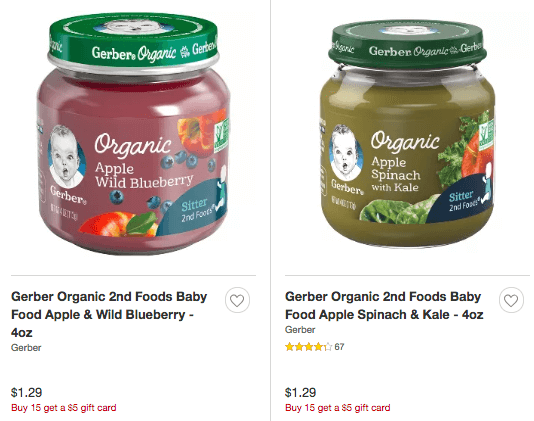Click gift card promo under spinach kale product
The image size is (534, 421).
pyautogui.click(x=337, y=408)
